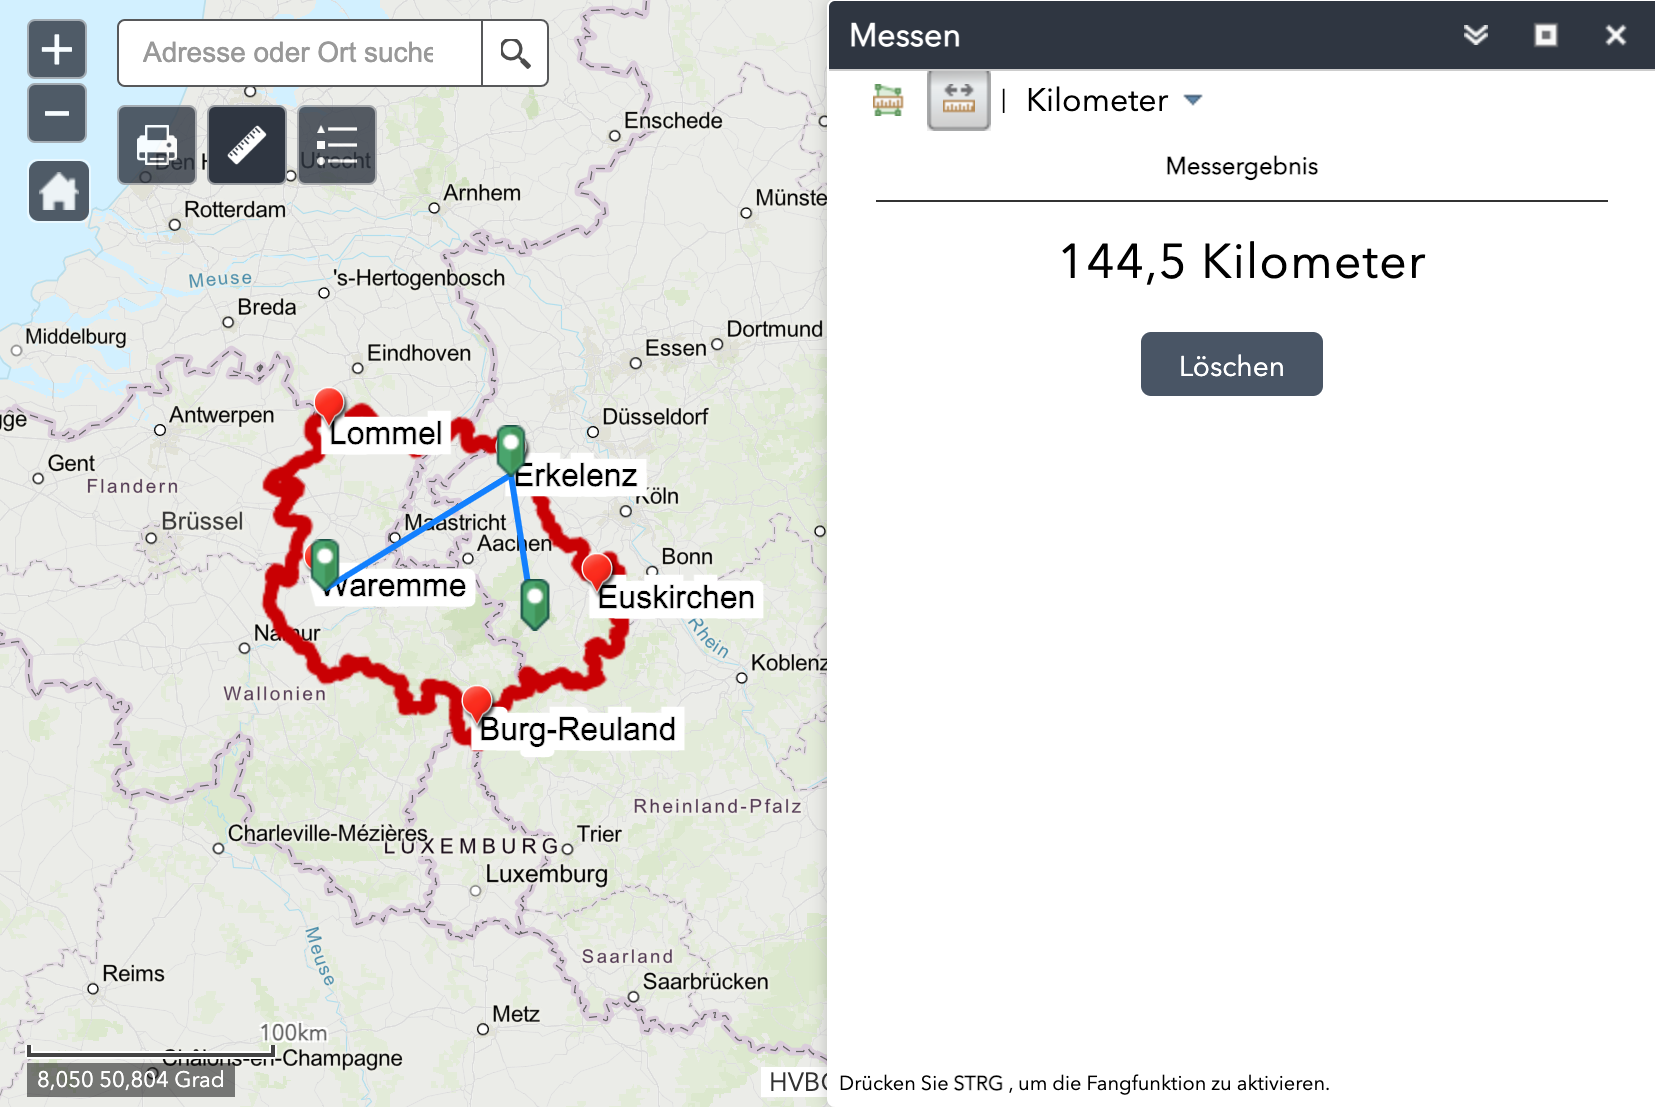Close the Messen panel
Image resolution: width=1656 pixels, height=1107 pixels.
(1615, 35)
